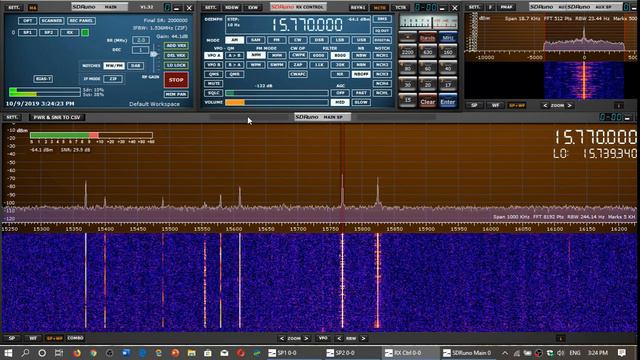Click the DEL VRX button
Screen dimensions: 640x360
tap(176, 56)
